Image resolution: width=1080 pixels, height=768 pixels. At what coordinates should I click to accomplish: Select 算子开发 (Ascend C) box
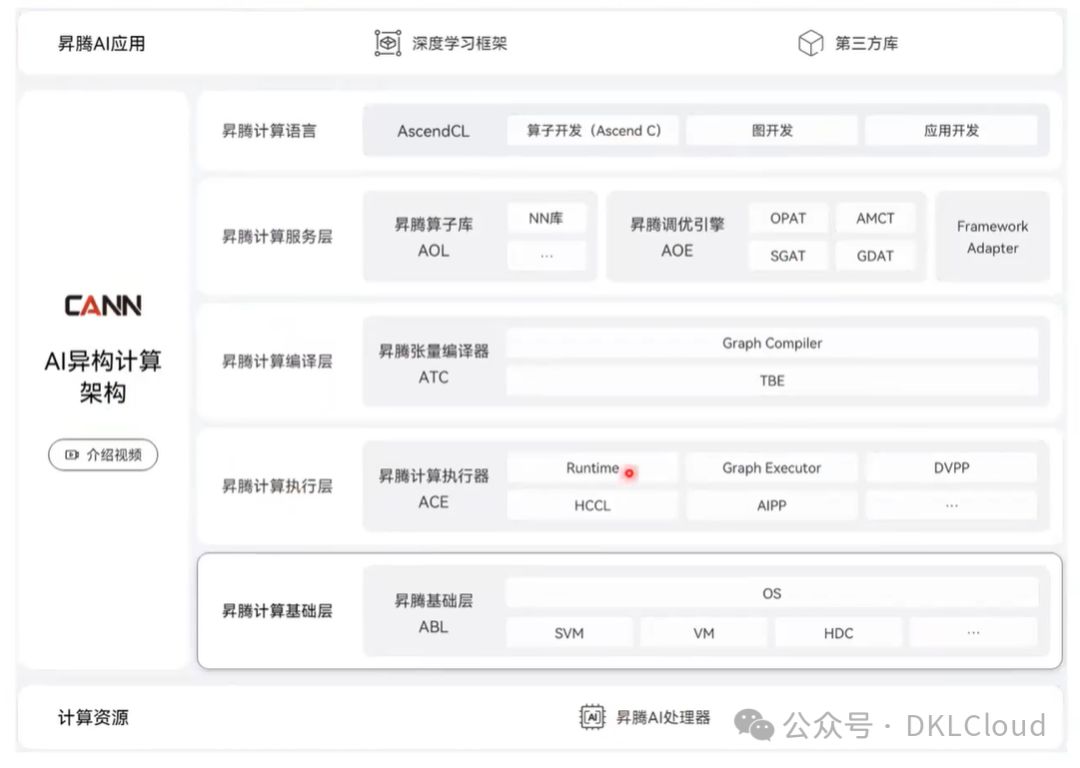tap(593, 130)
